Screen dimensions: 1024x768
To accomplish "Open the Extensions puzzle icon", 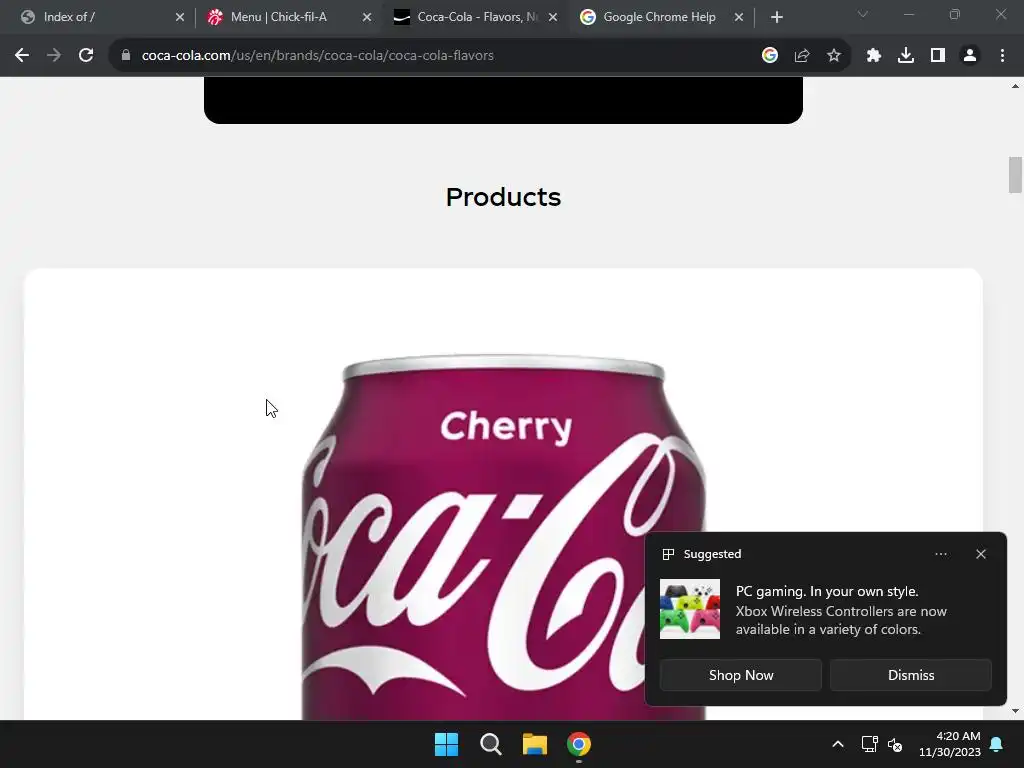I will coord(874,56).
